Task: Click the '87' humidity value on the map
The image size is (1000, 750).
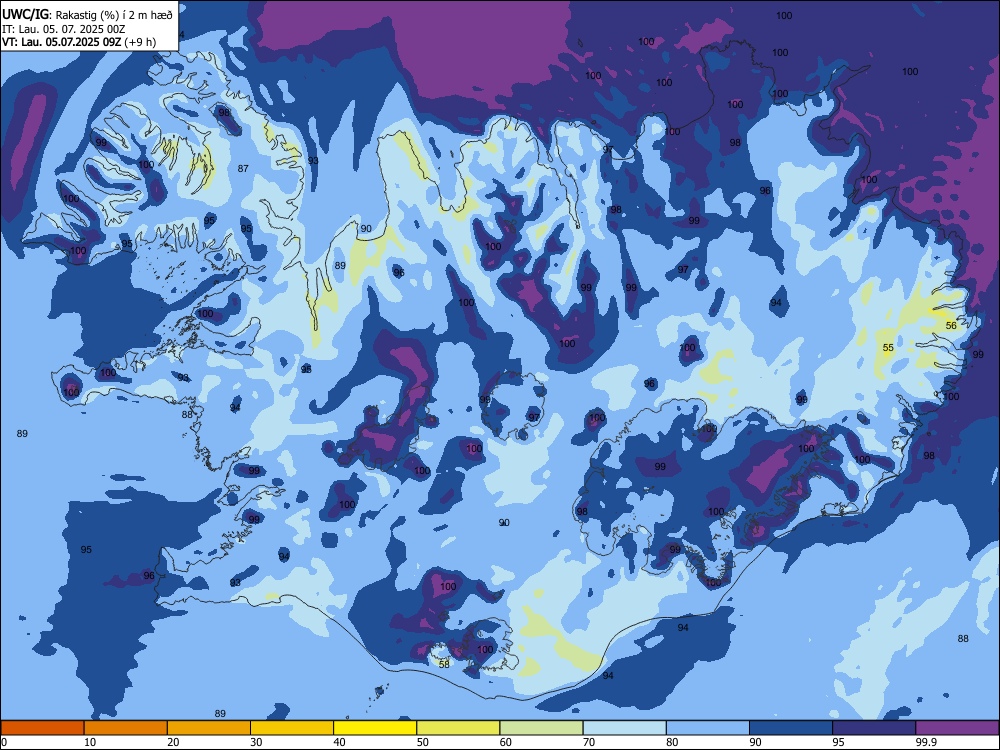Action: (243, 168)
